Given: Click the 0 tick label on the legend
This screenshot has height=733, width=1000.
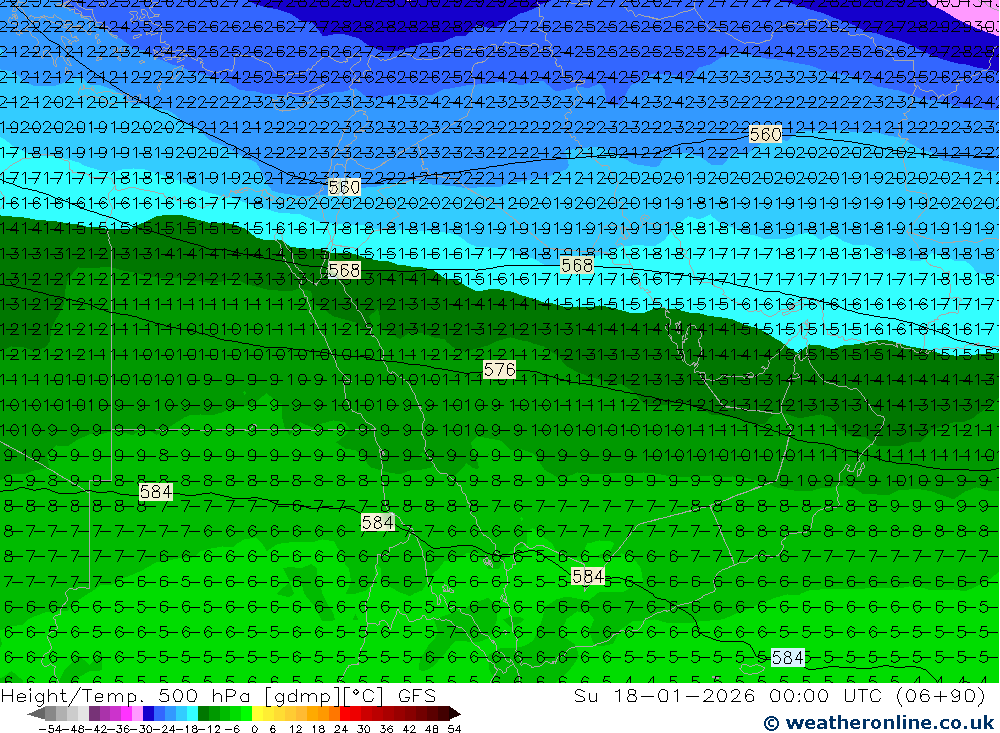Looking at the screenshot, I should click(x=254, y=729).
